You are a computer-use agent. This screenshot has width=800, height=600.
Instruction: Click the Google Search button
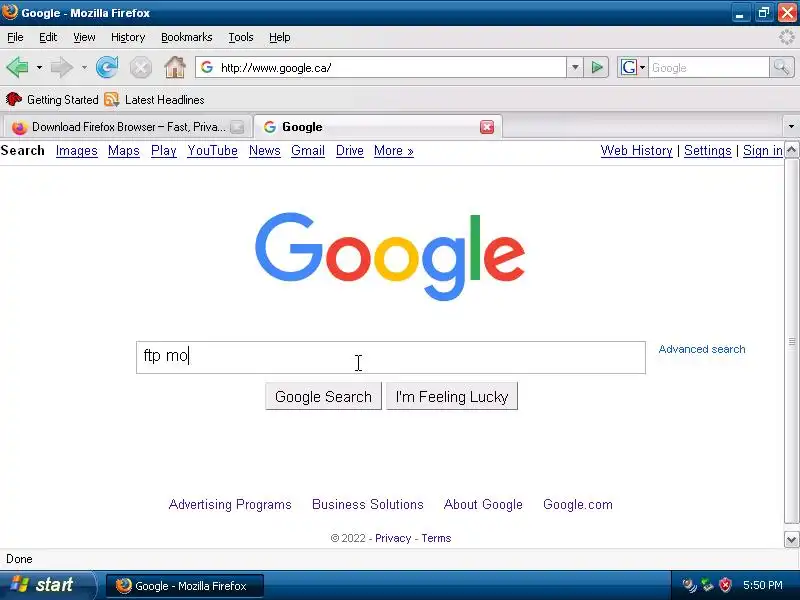pyautogui.click(x=323, y=396)
